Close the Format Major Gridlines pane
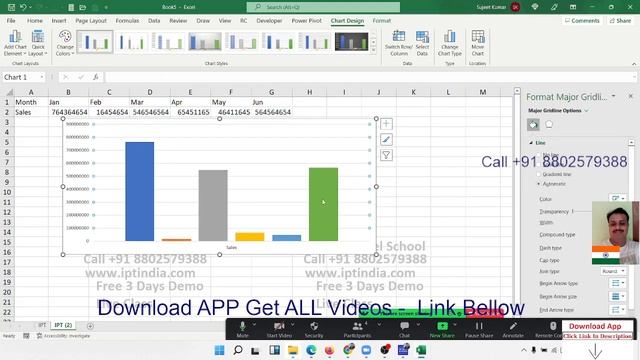Image resolution: width=640 pixels, height=360 pixels. (631, 96)
